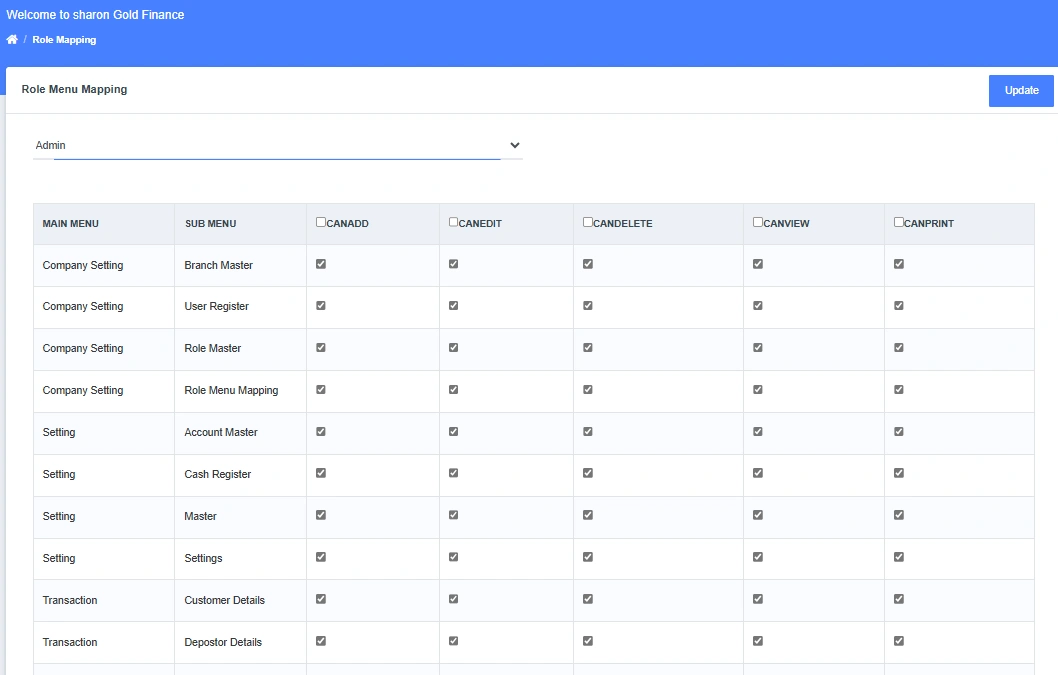Uncheck CANVIEW for Role Menu Mapping
The width and height of the screenshot is (1058, 675).
[758, 389]
